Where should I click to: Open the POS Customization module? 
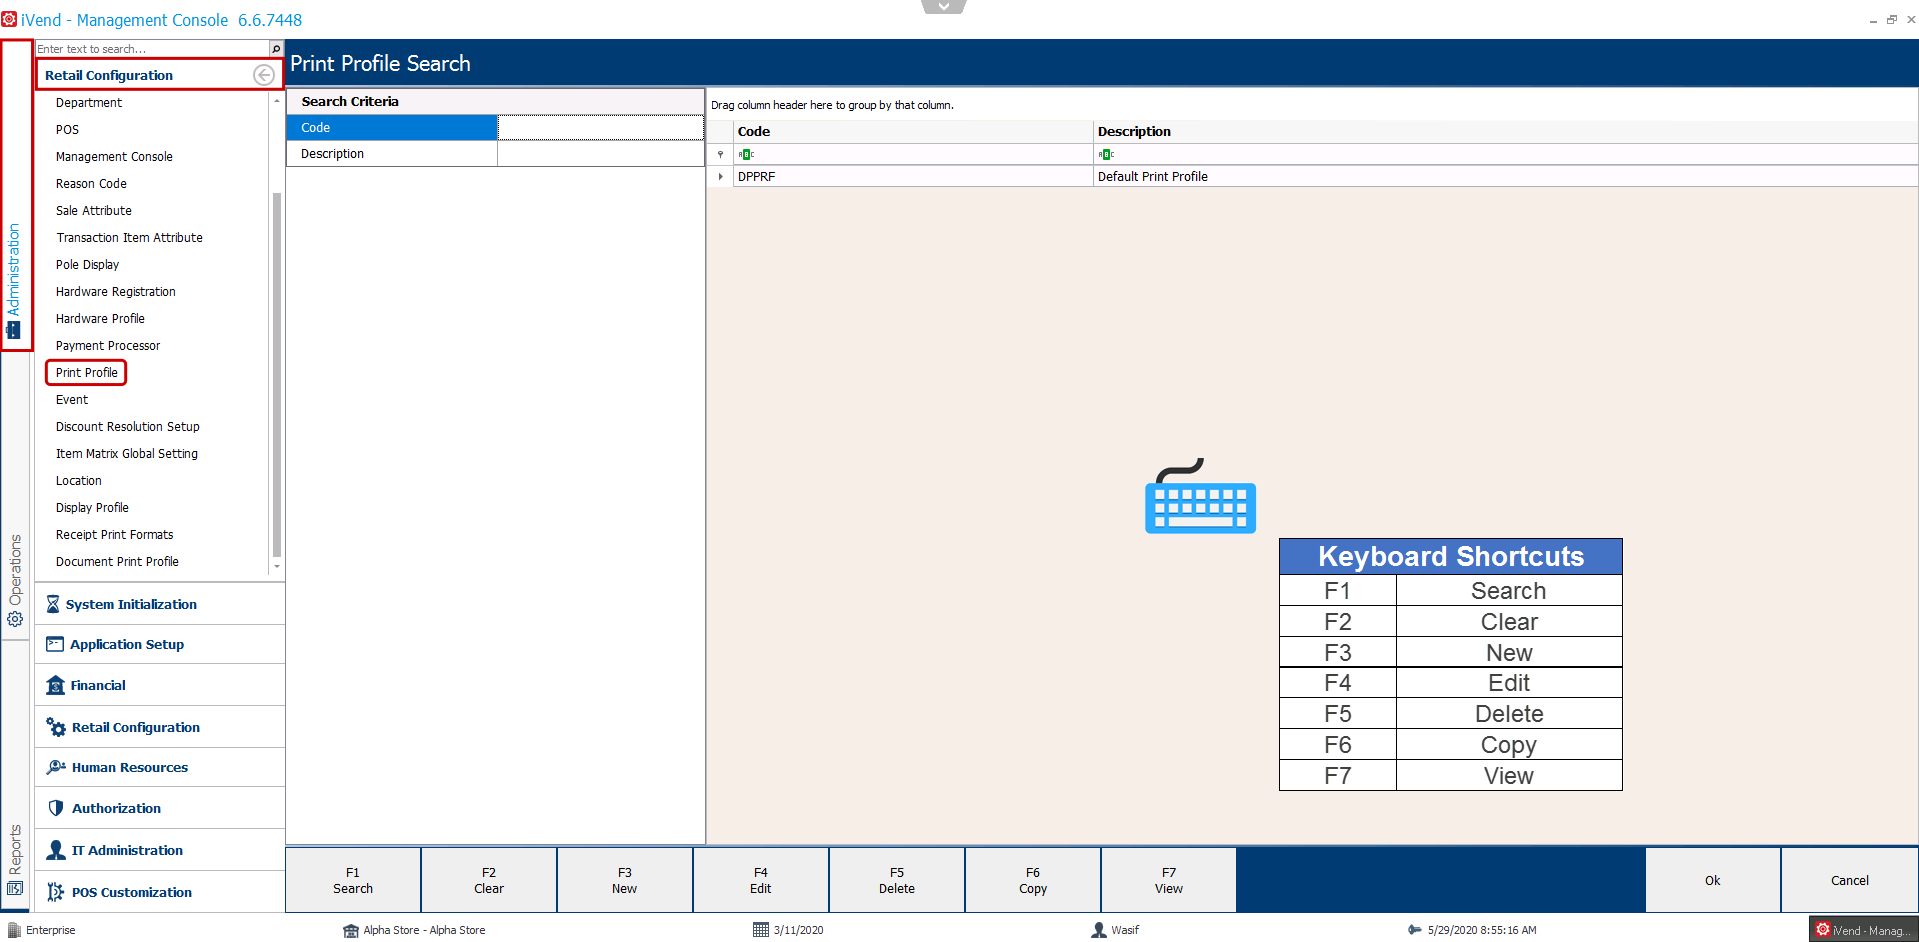tap(160, 892)
